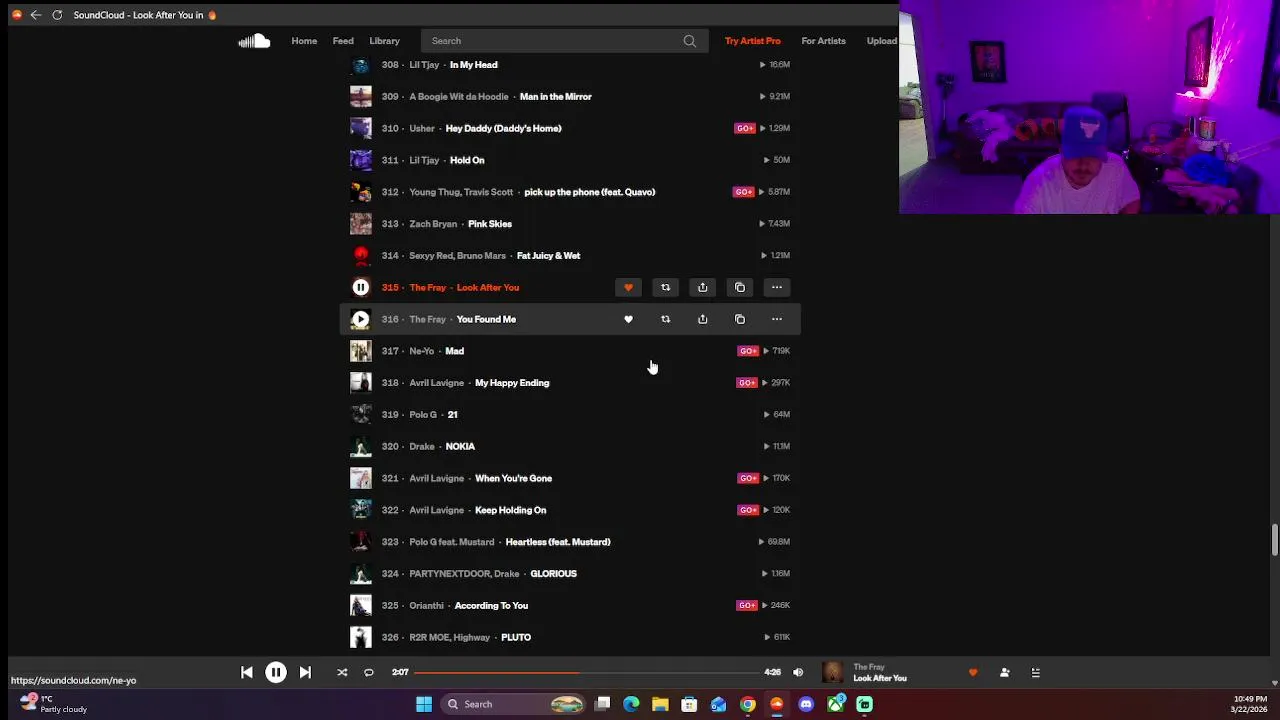Open Discord from taskbar
This screenshot has width=1280, height=720.
coord(806,705)
